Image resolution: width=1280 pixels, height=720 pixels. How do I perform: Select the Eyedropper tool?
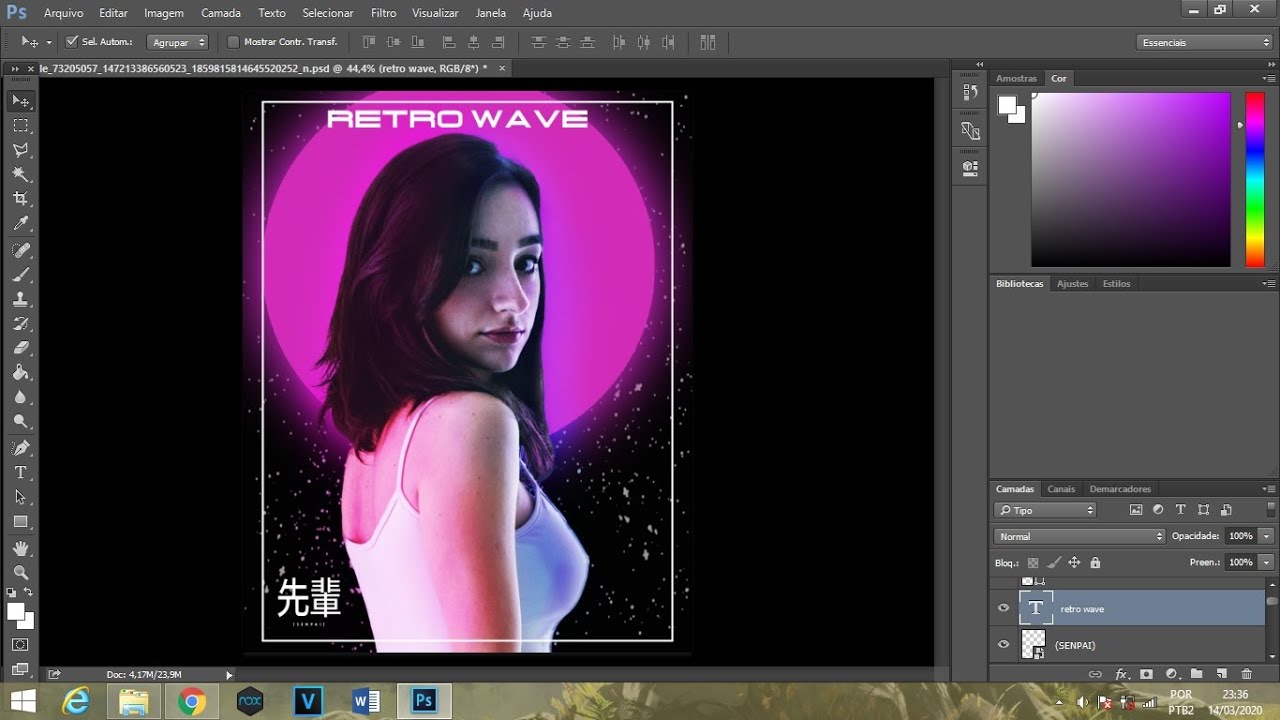pyautogui.click(x=20, y=224)
